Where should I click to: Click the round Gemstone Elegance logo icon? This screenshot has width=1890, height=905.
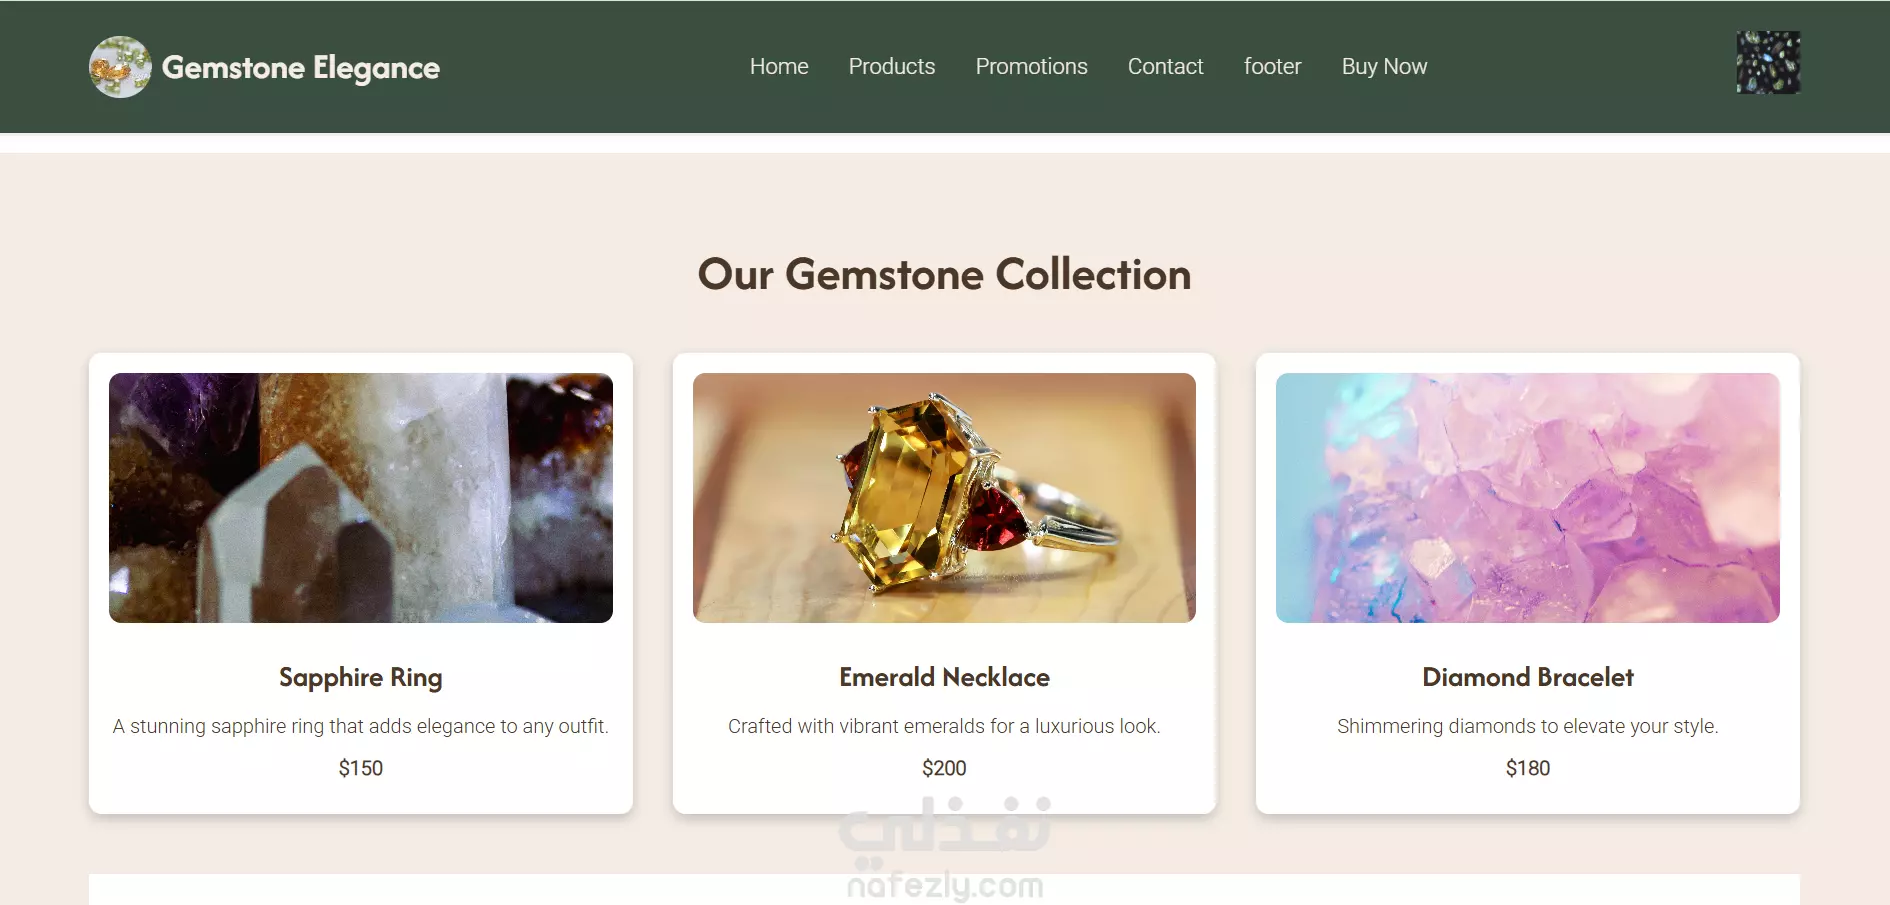[120, 67]
